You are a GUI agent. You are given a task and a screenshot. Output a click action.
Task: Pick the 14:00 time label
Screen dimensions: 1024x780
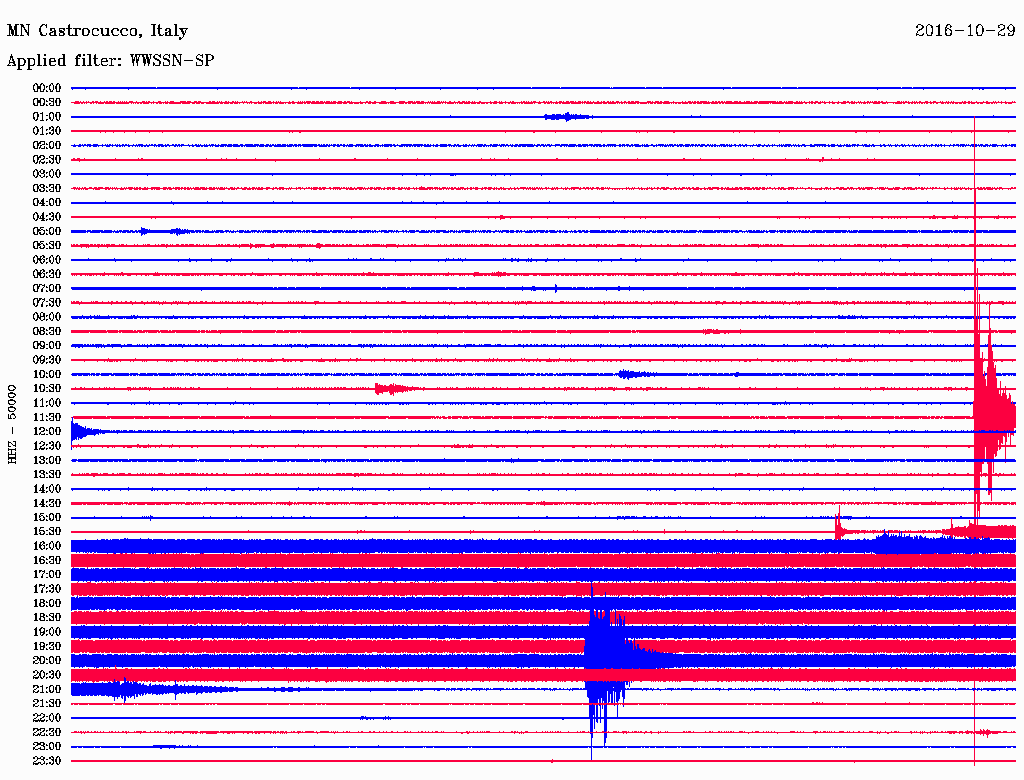(47, 489)
